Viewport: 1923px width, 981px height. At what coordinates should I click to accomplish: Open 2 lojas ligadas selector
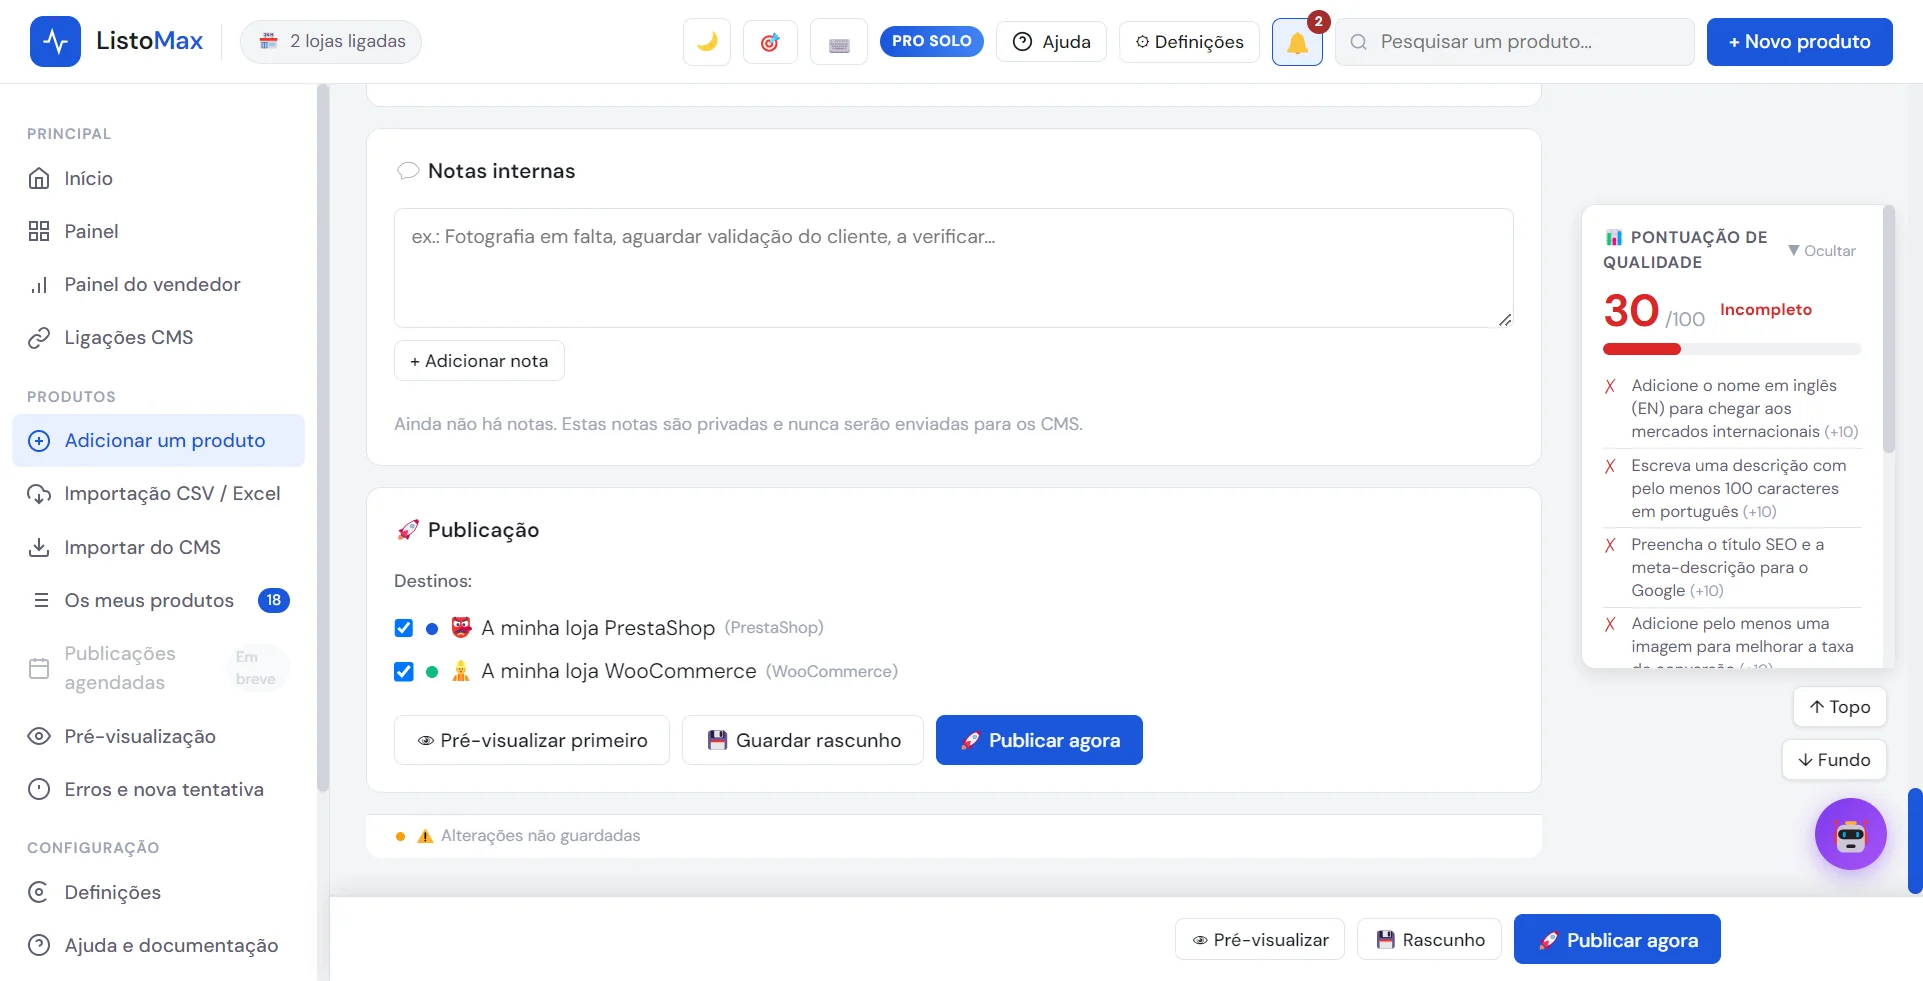point(331,42)
